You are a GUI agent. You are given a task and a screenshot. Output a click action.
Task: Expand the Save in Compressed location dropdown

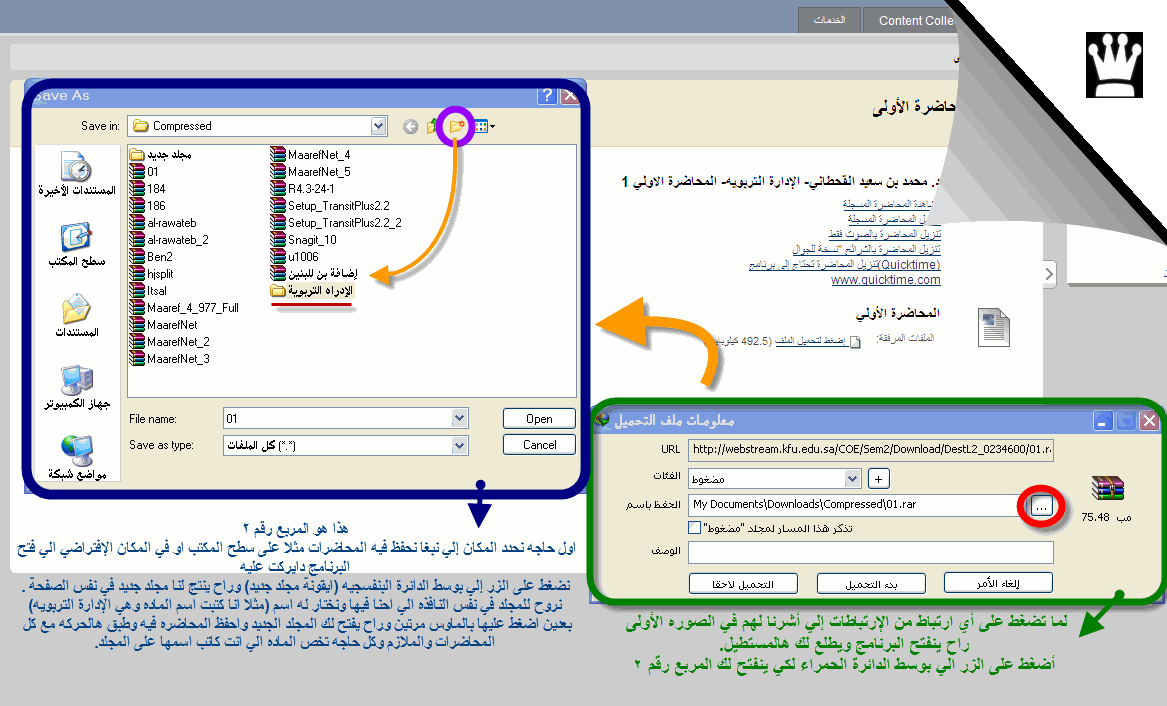[x=378, y=126]
